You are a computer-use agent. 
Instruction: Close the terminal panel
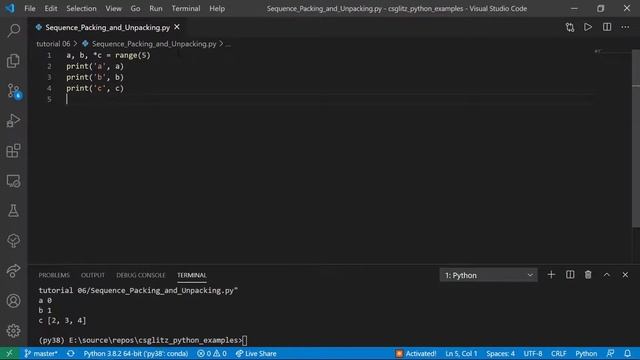[625, 275]
